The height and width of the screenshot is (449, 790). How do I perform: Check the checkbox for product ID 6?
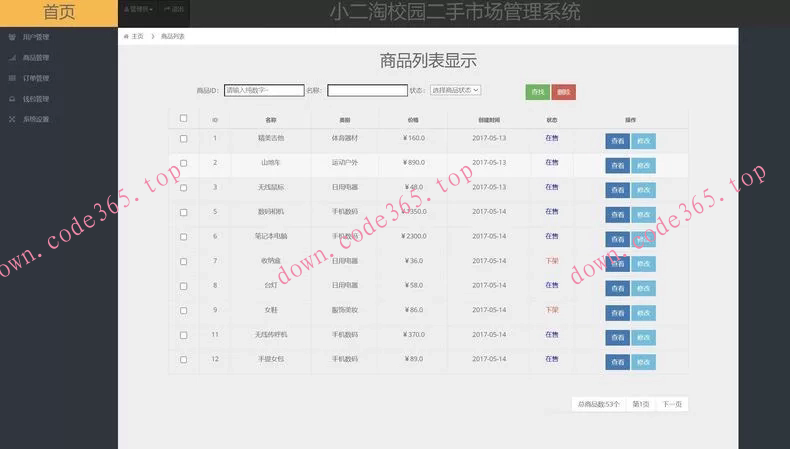coord(183,237)
